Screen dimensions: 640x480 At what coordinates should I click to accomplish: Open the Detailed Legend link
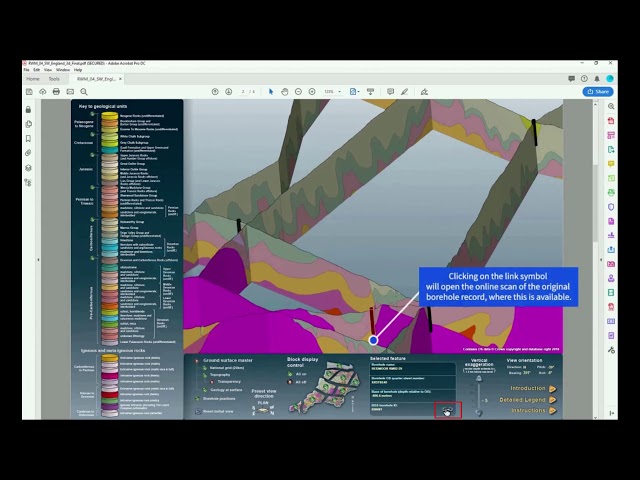(527, 400)
